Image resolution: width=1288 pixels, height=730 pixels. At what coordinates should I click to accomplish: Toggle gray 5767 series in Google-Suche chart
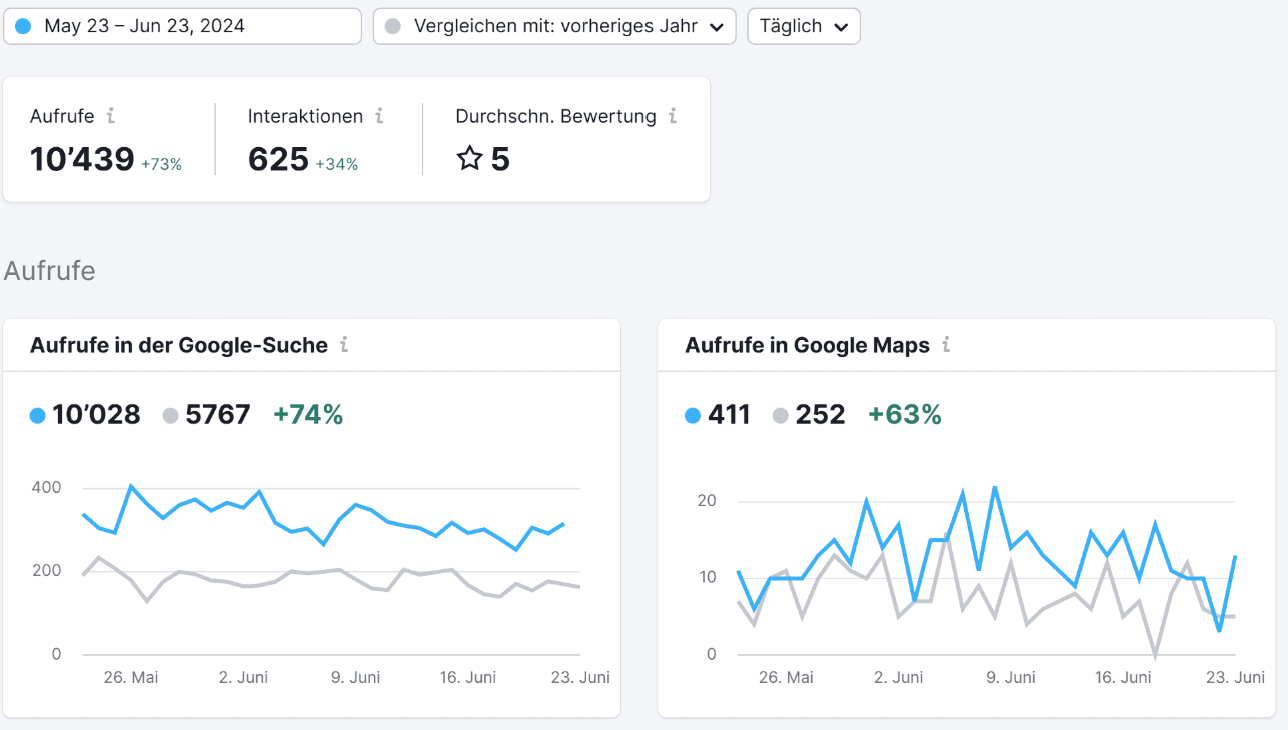coord(206,414)
